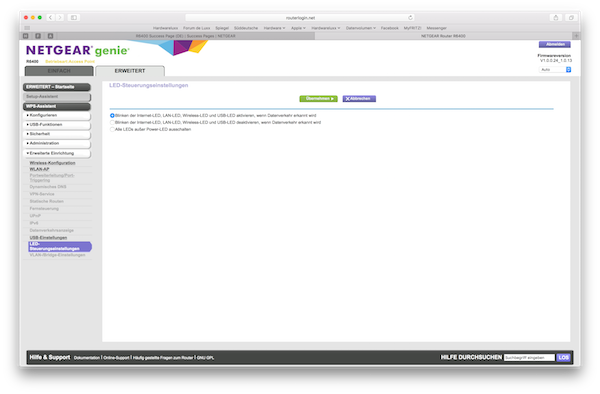Expand the Sicherheit sidebar section
Screen dimensions: 600x394
(57, 134)
